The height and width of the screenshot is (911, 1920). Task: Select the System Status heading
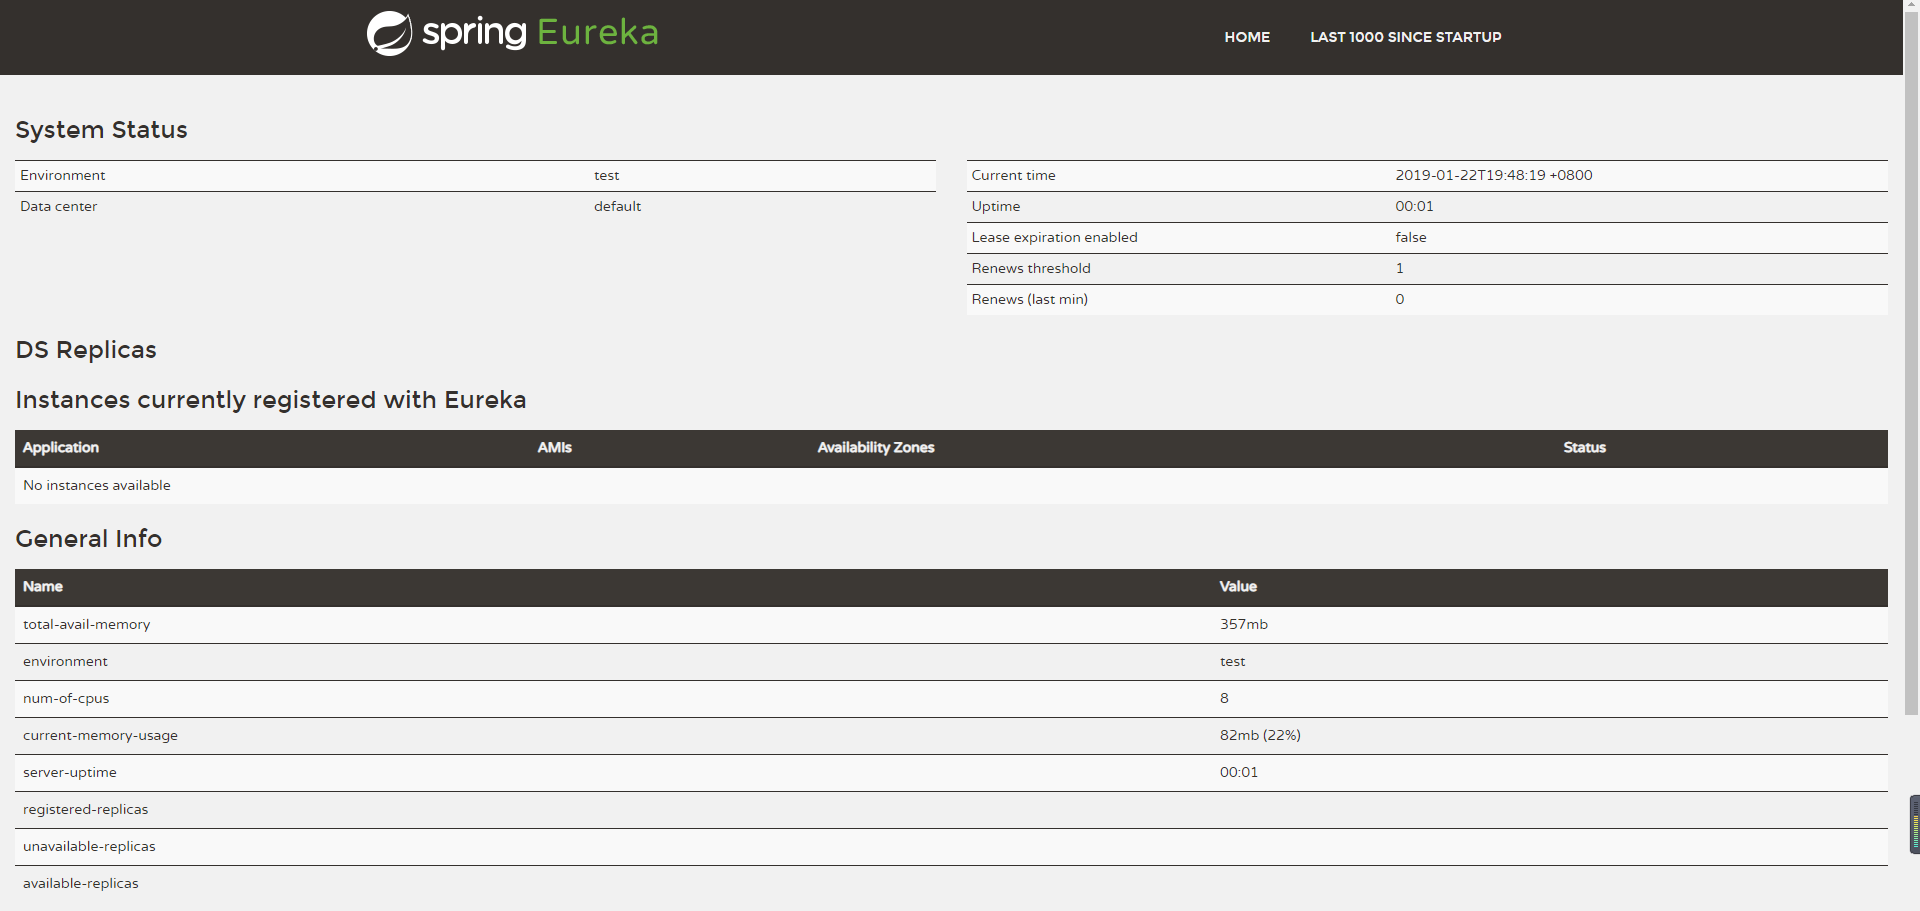[x=101, y=130]
